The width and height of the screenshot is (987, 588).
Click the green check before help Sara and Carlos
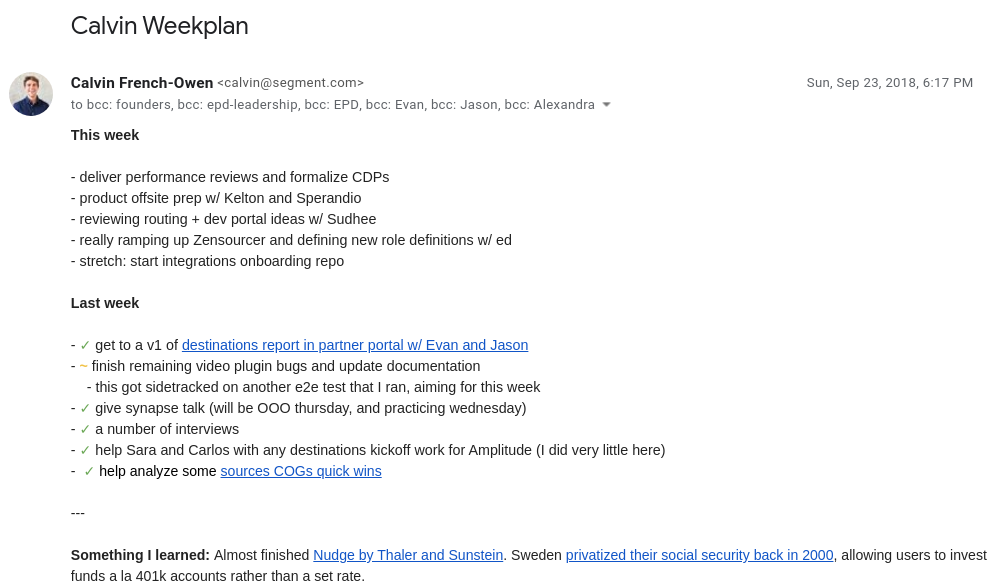click(85, 451)
